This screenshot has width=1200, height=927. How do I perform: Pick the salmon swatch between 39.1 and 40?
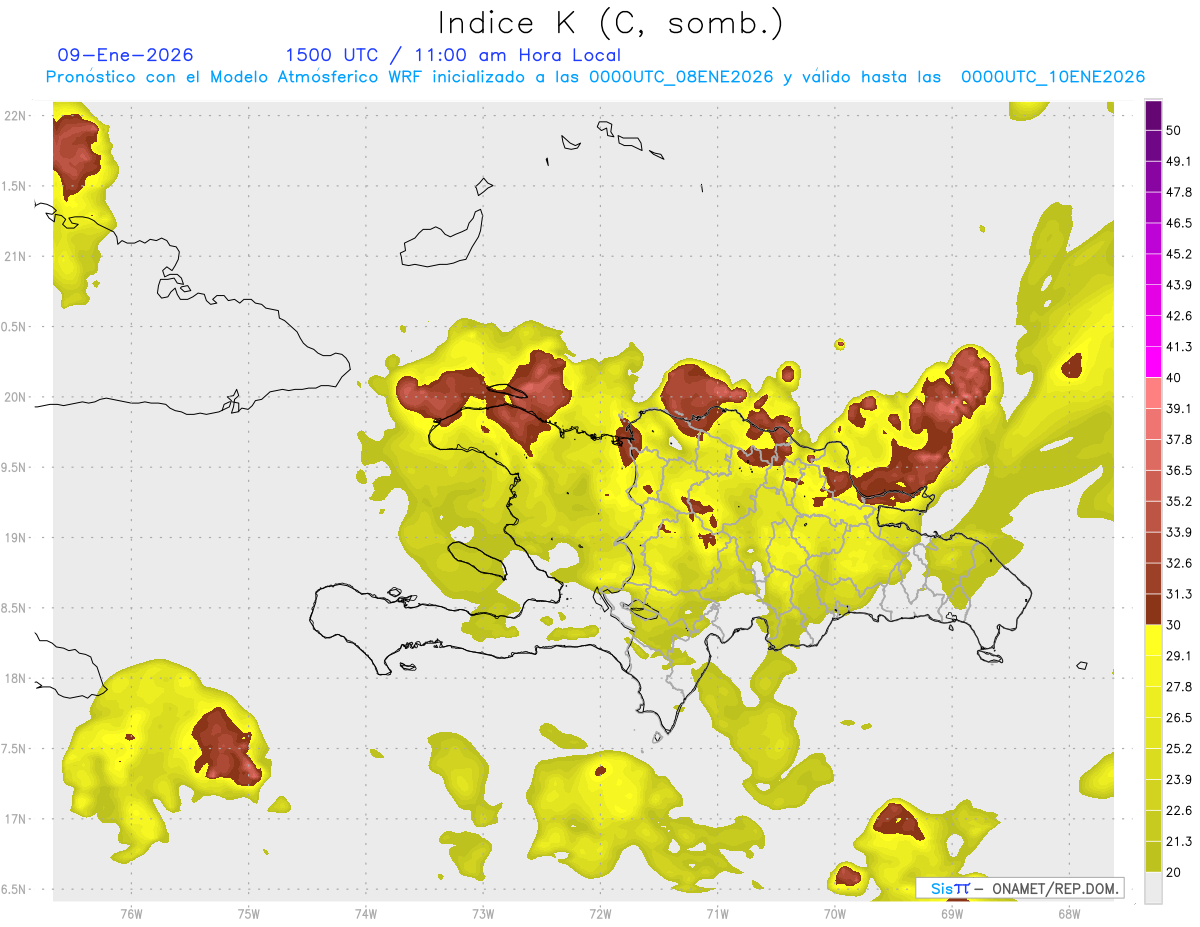(1153, 393)
